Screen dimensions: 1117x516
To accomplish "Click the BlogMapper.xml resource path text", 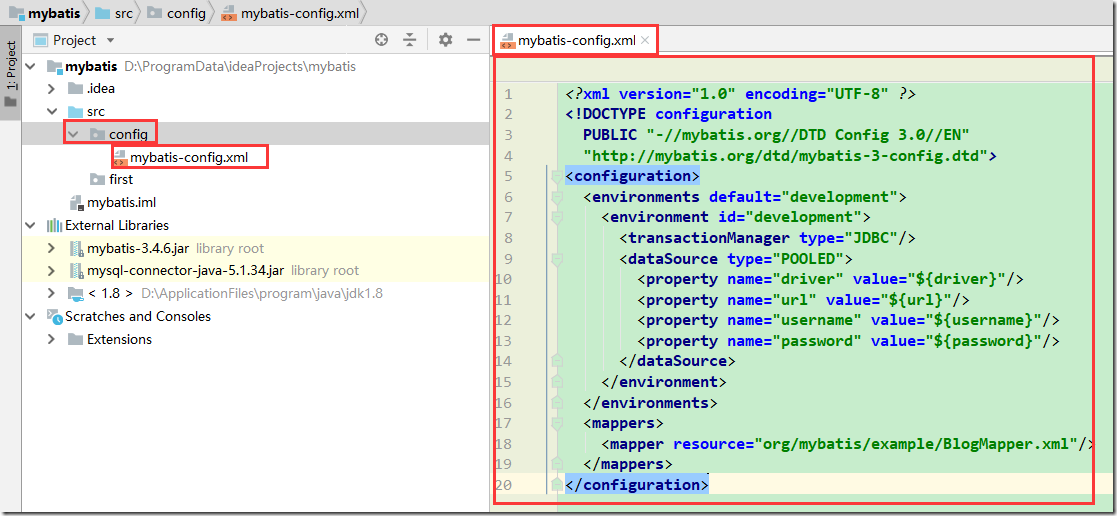I will point(915,444).
